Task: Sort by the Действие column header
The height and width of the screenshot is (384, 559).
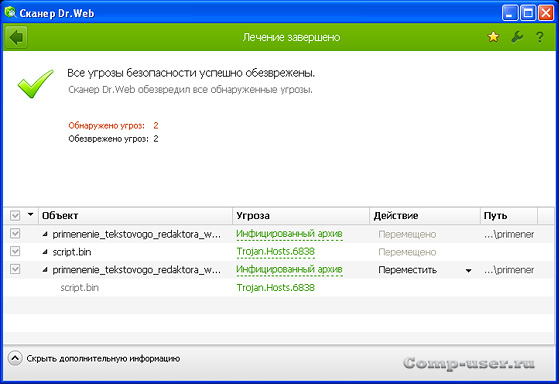Action: click(x=425, y=216)
